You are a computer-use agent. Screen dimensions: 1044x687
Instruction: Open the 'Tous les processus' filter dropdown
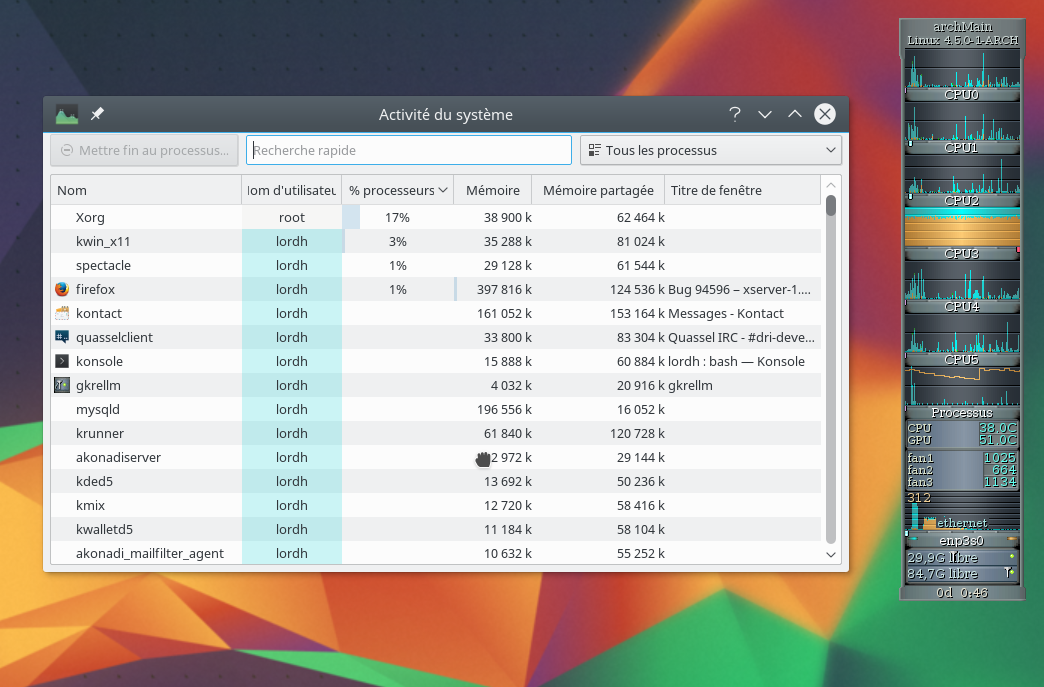[x=711, y=150]
